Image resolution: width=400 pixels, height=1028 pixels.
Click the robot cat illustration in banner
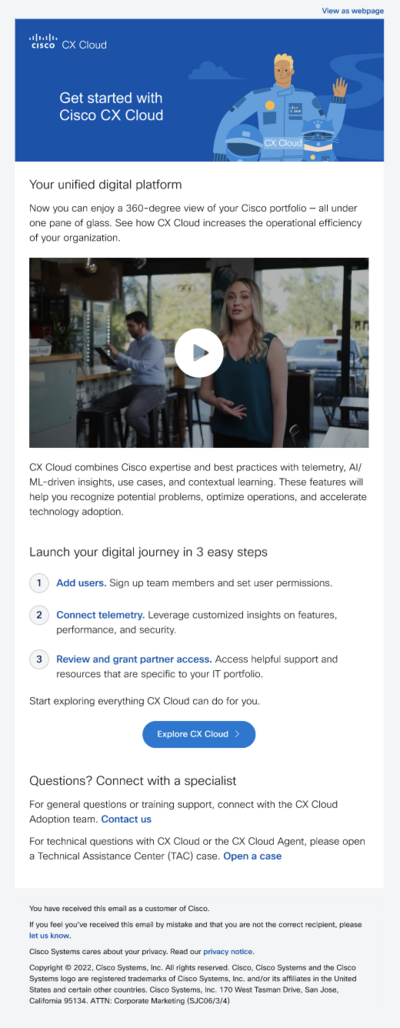point(318,140)
